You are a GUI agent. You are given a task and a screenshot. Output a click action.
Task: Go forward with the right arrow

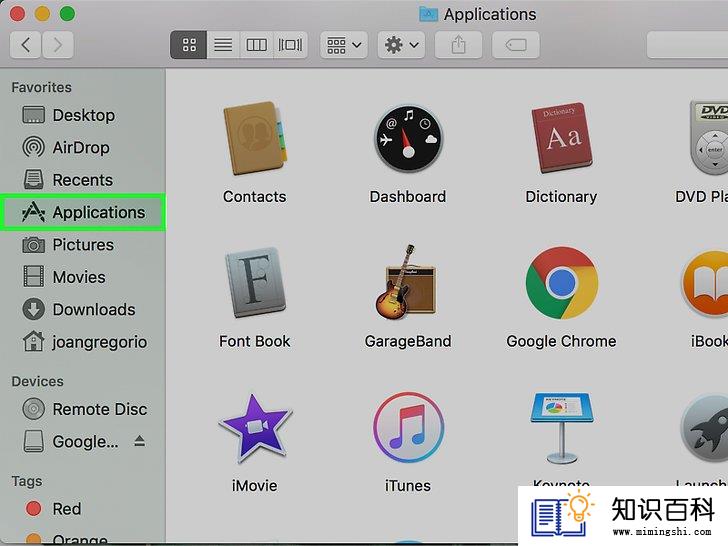[58, 45]
